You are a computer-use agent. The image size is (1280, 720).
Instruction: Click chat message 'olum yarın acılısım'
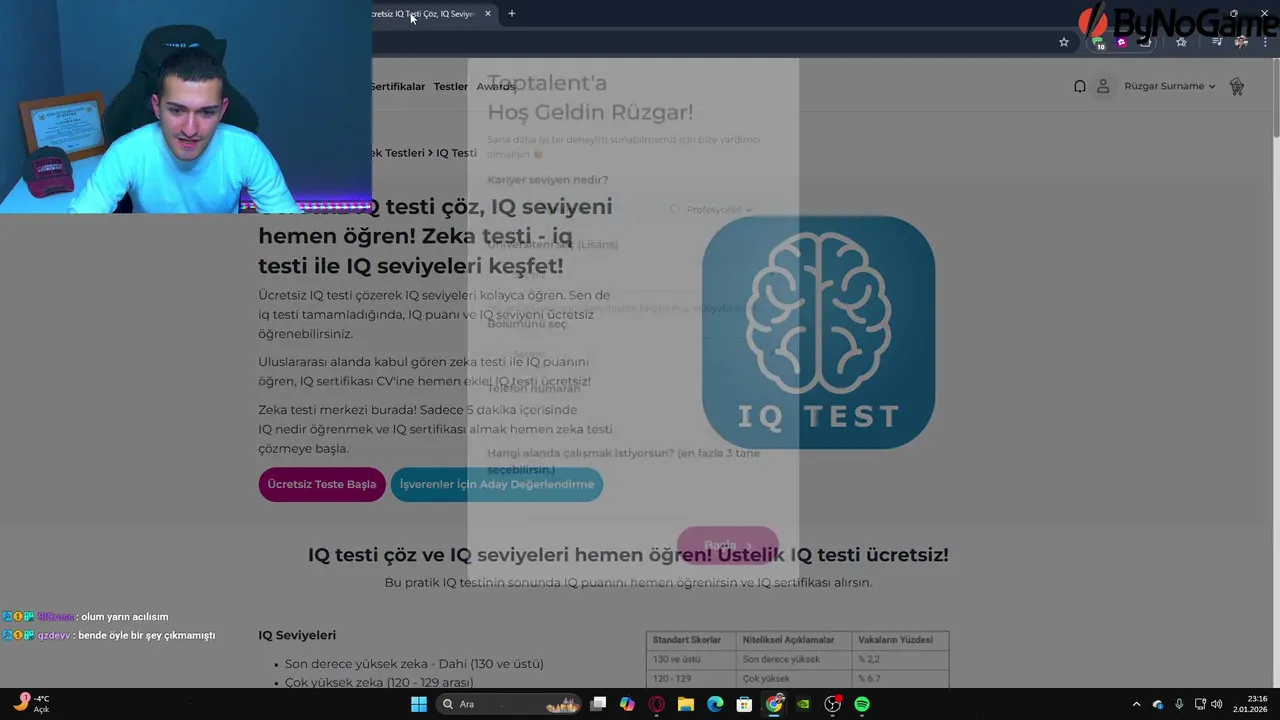click(125, 617)
